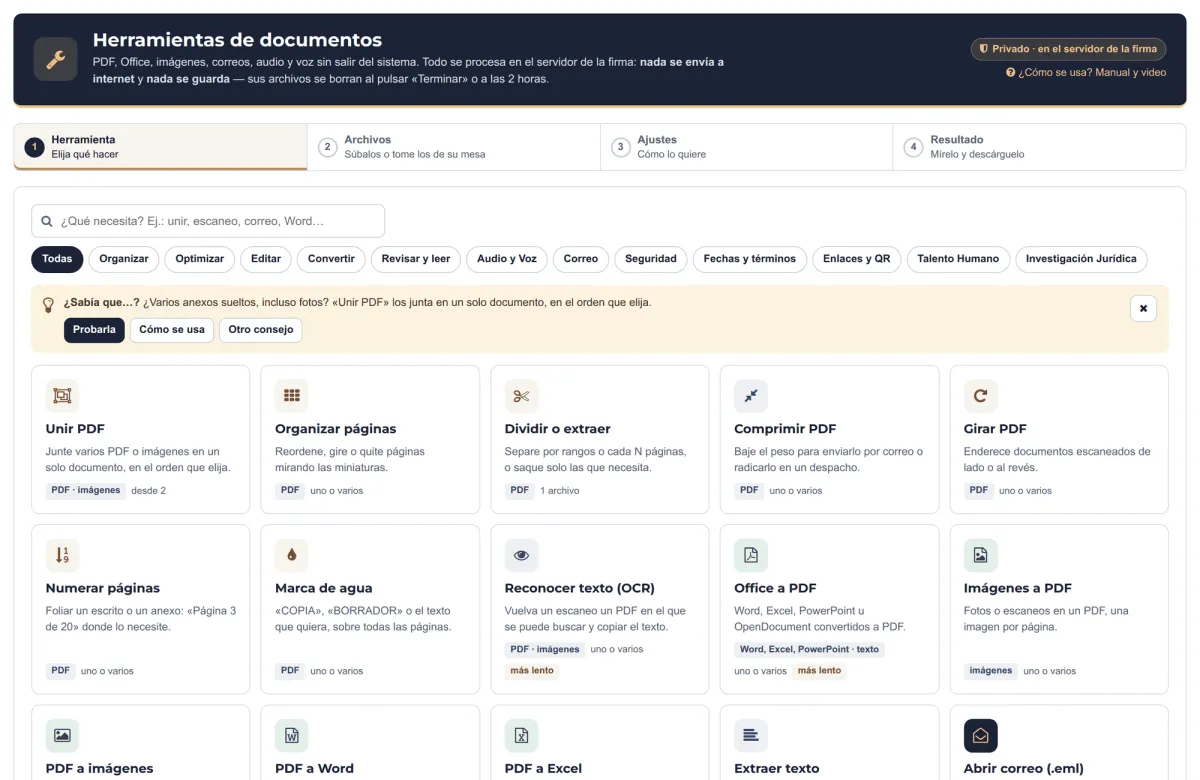Click the PDF a Excel spreadsheet icon
This screenshot has width=1200, height=780.
[x=521, y=735]
